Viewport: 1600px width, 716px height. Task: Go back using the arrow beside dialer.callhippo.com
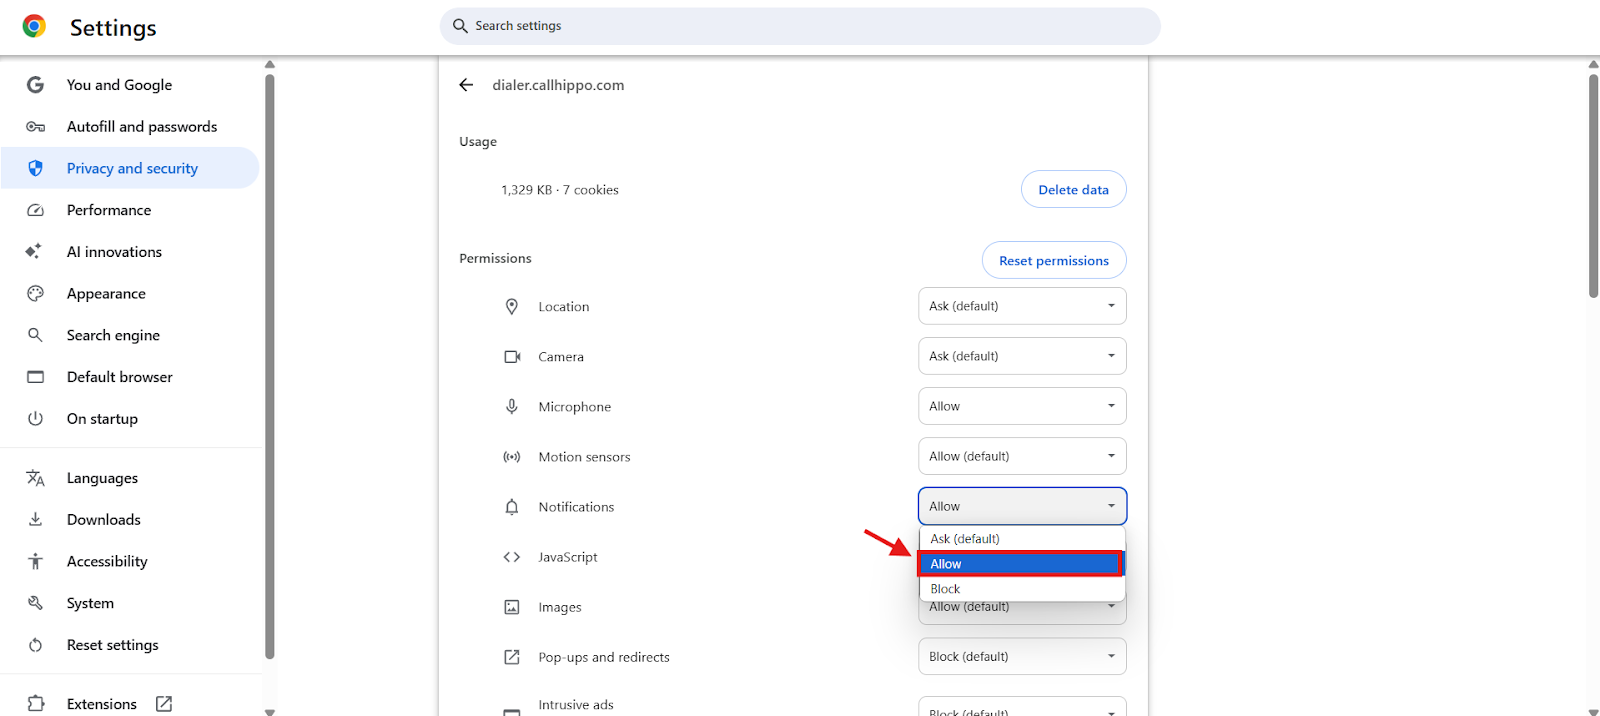(466, 85)
